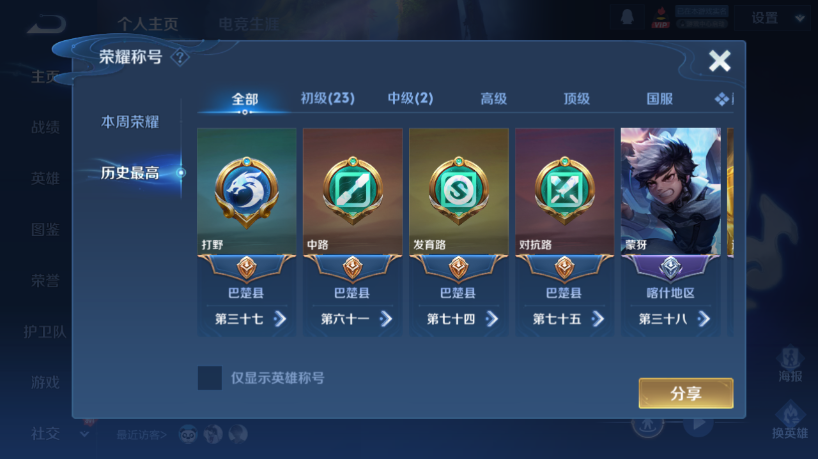818x459 pixels.
Task: Select the 打野 jungle dragon emblem
Action: coord(246,191)
